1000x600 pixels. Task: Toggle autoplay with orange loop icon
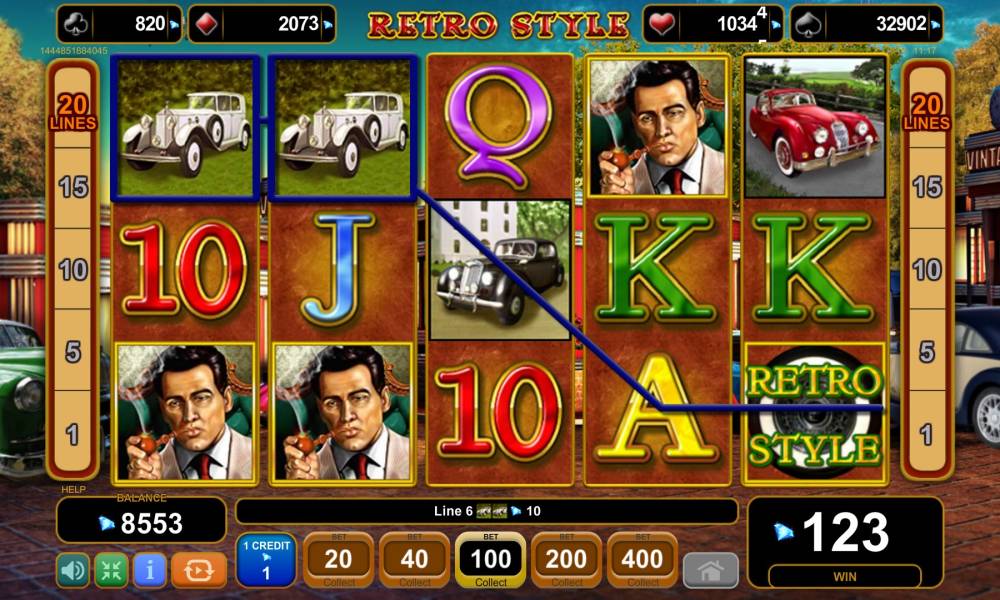[198, 570]
